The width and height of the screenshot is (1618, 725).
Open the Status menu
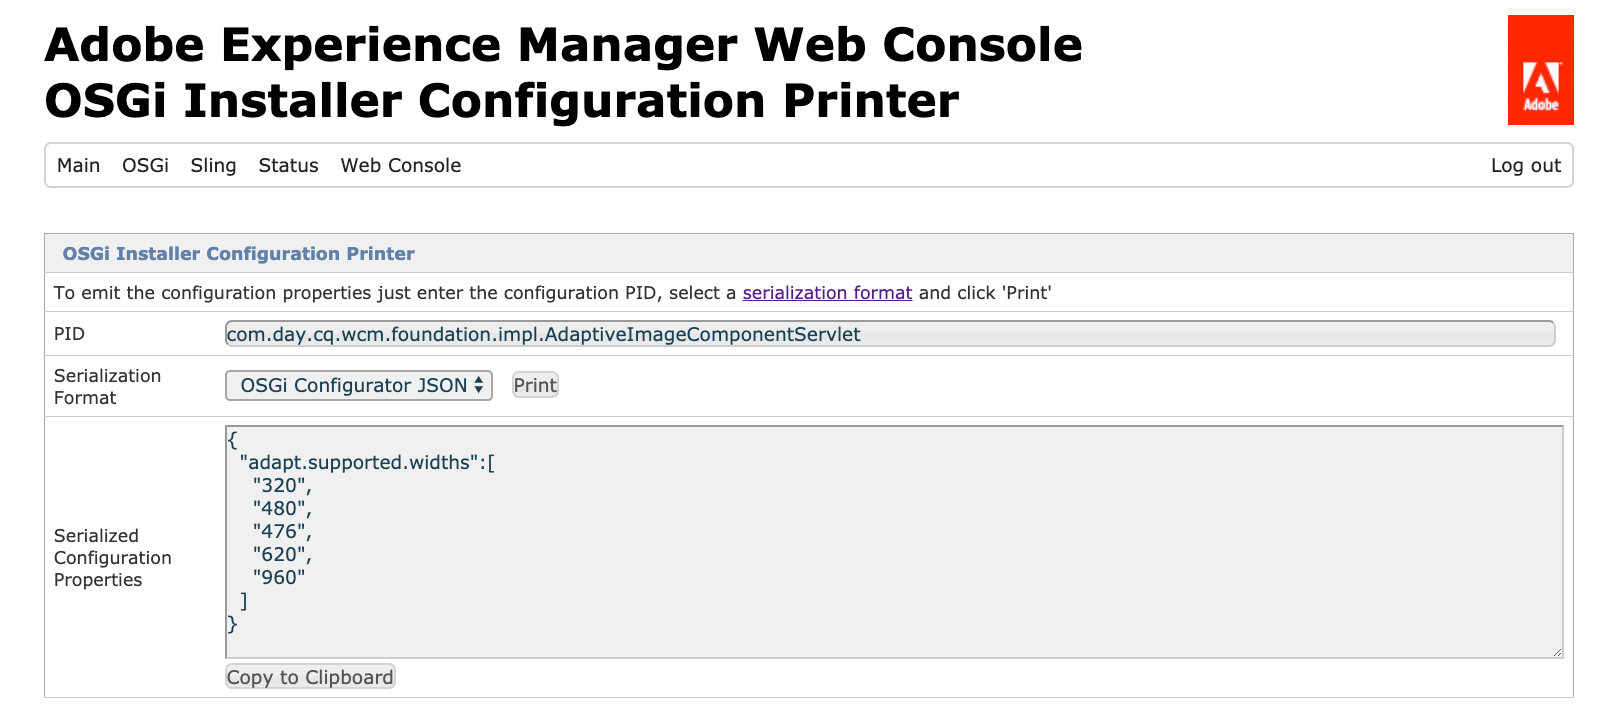288,166
